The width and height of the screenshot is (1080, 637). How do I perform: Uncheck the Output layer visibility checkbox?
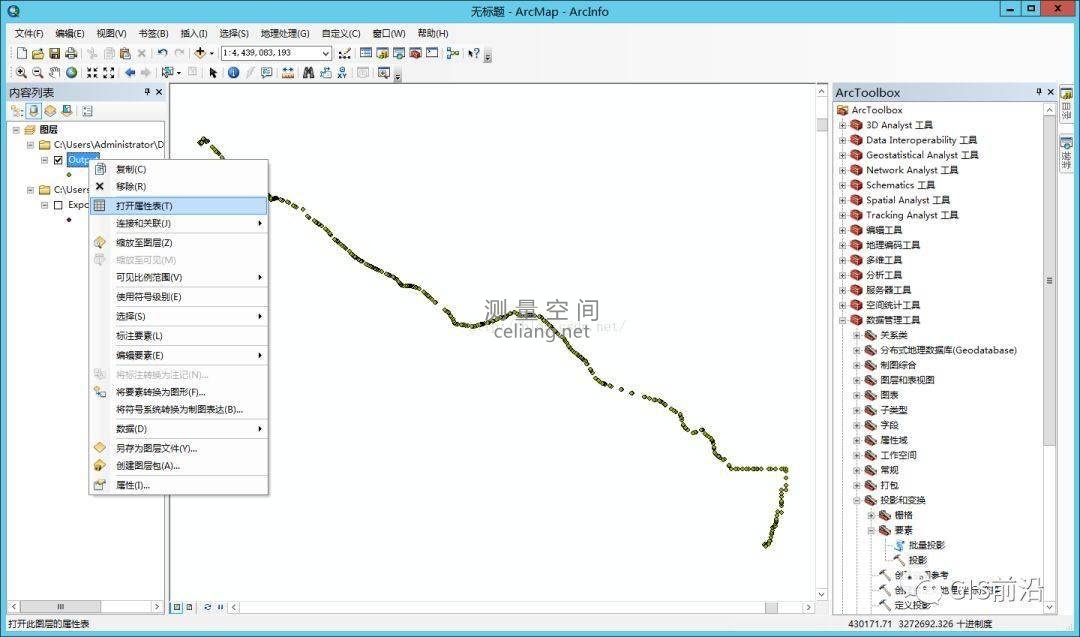pyautogui.click(x=59, y=160)
